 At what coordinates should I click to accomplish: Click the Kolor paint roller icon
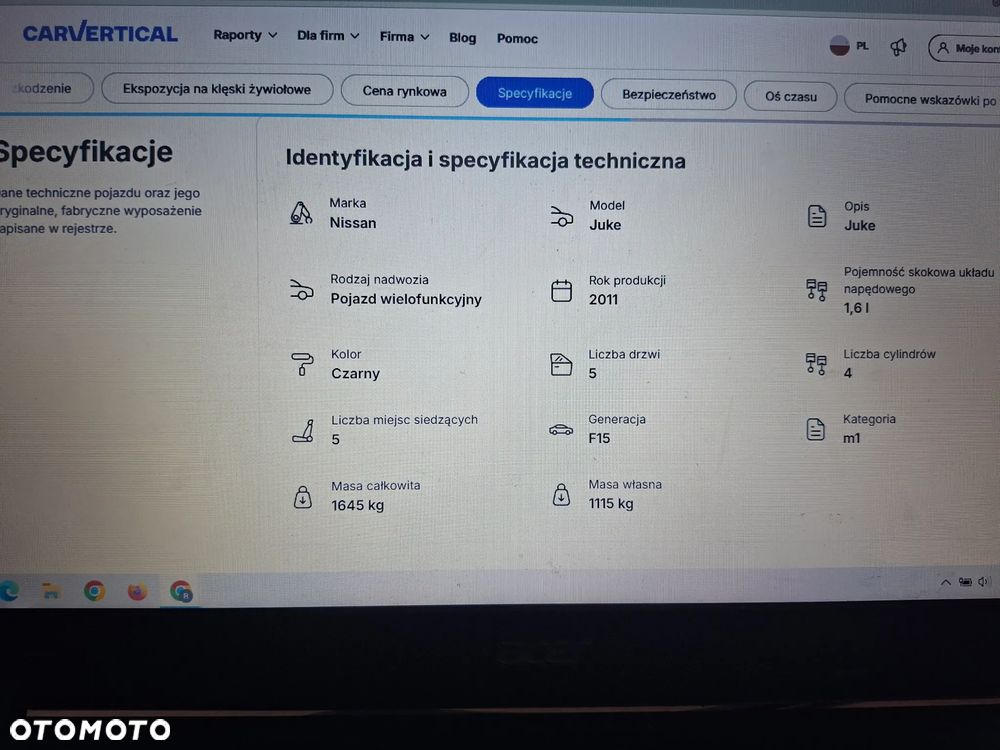302,364
